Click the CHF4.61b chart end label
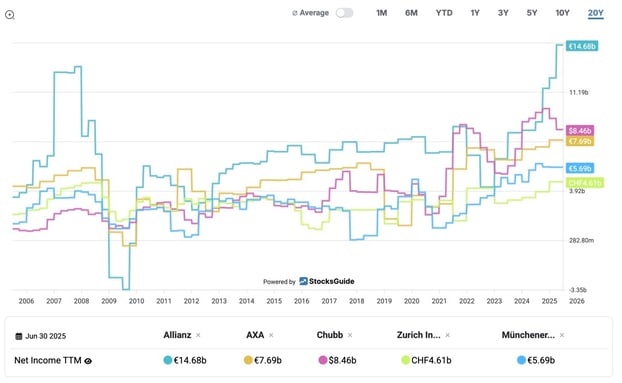 click(585, 183)
